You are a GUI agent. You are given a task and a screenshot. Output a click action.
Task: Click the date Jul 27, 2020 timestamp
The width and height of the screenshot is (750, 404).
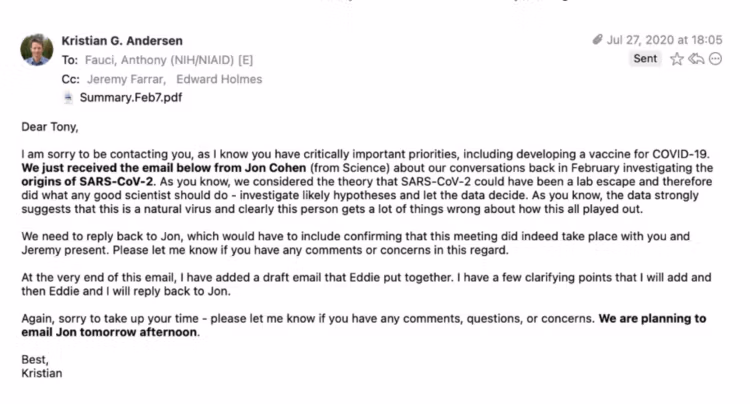click(x=664, y=40)
